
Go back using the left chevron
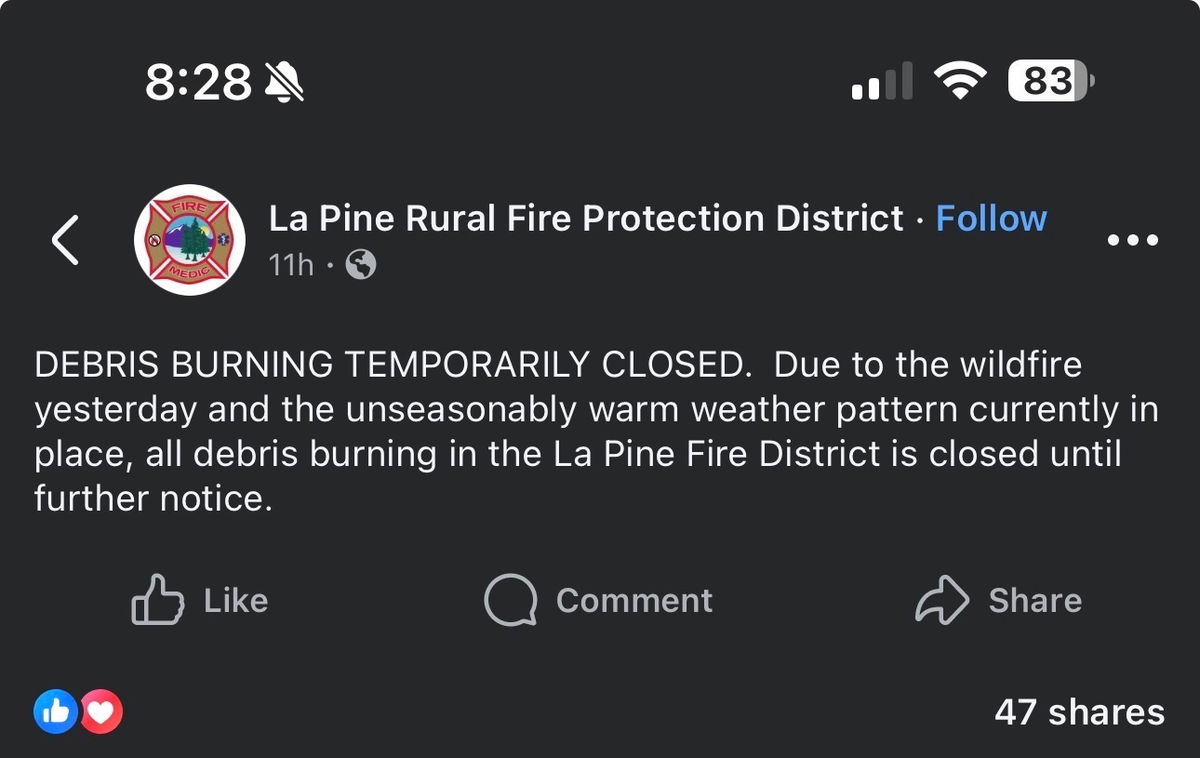65,240
